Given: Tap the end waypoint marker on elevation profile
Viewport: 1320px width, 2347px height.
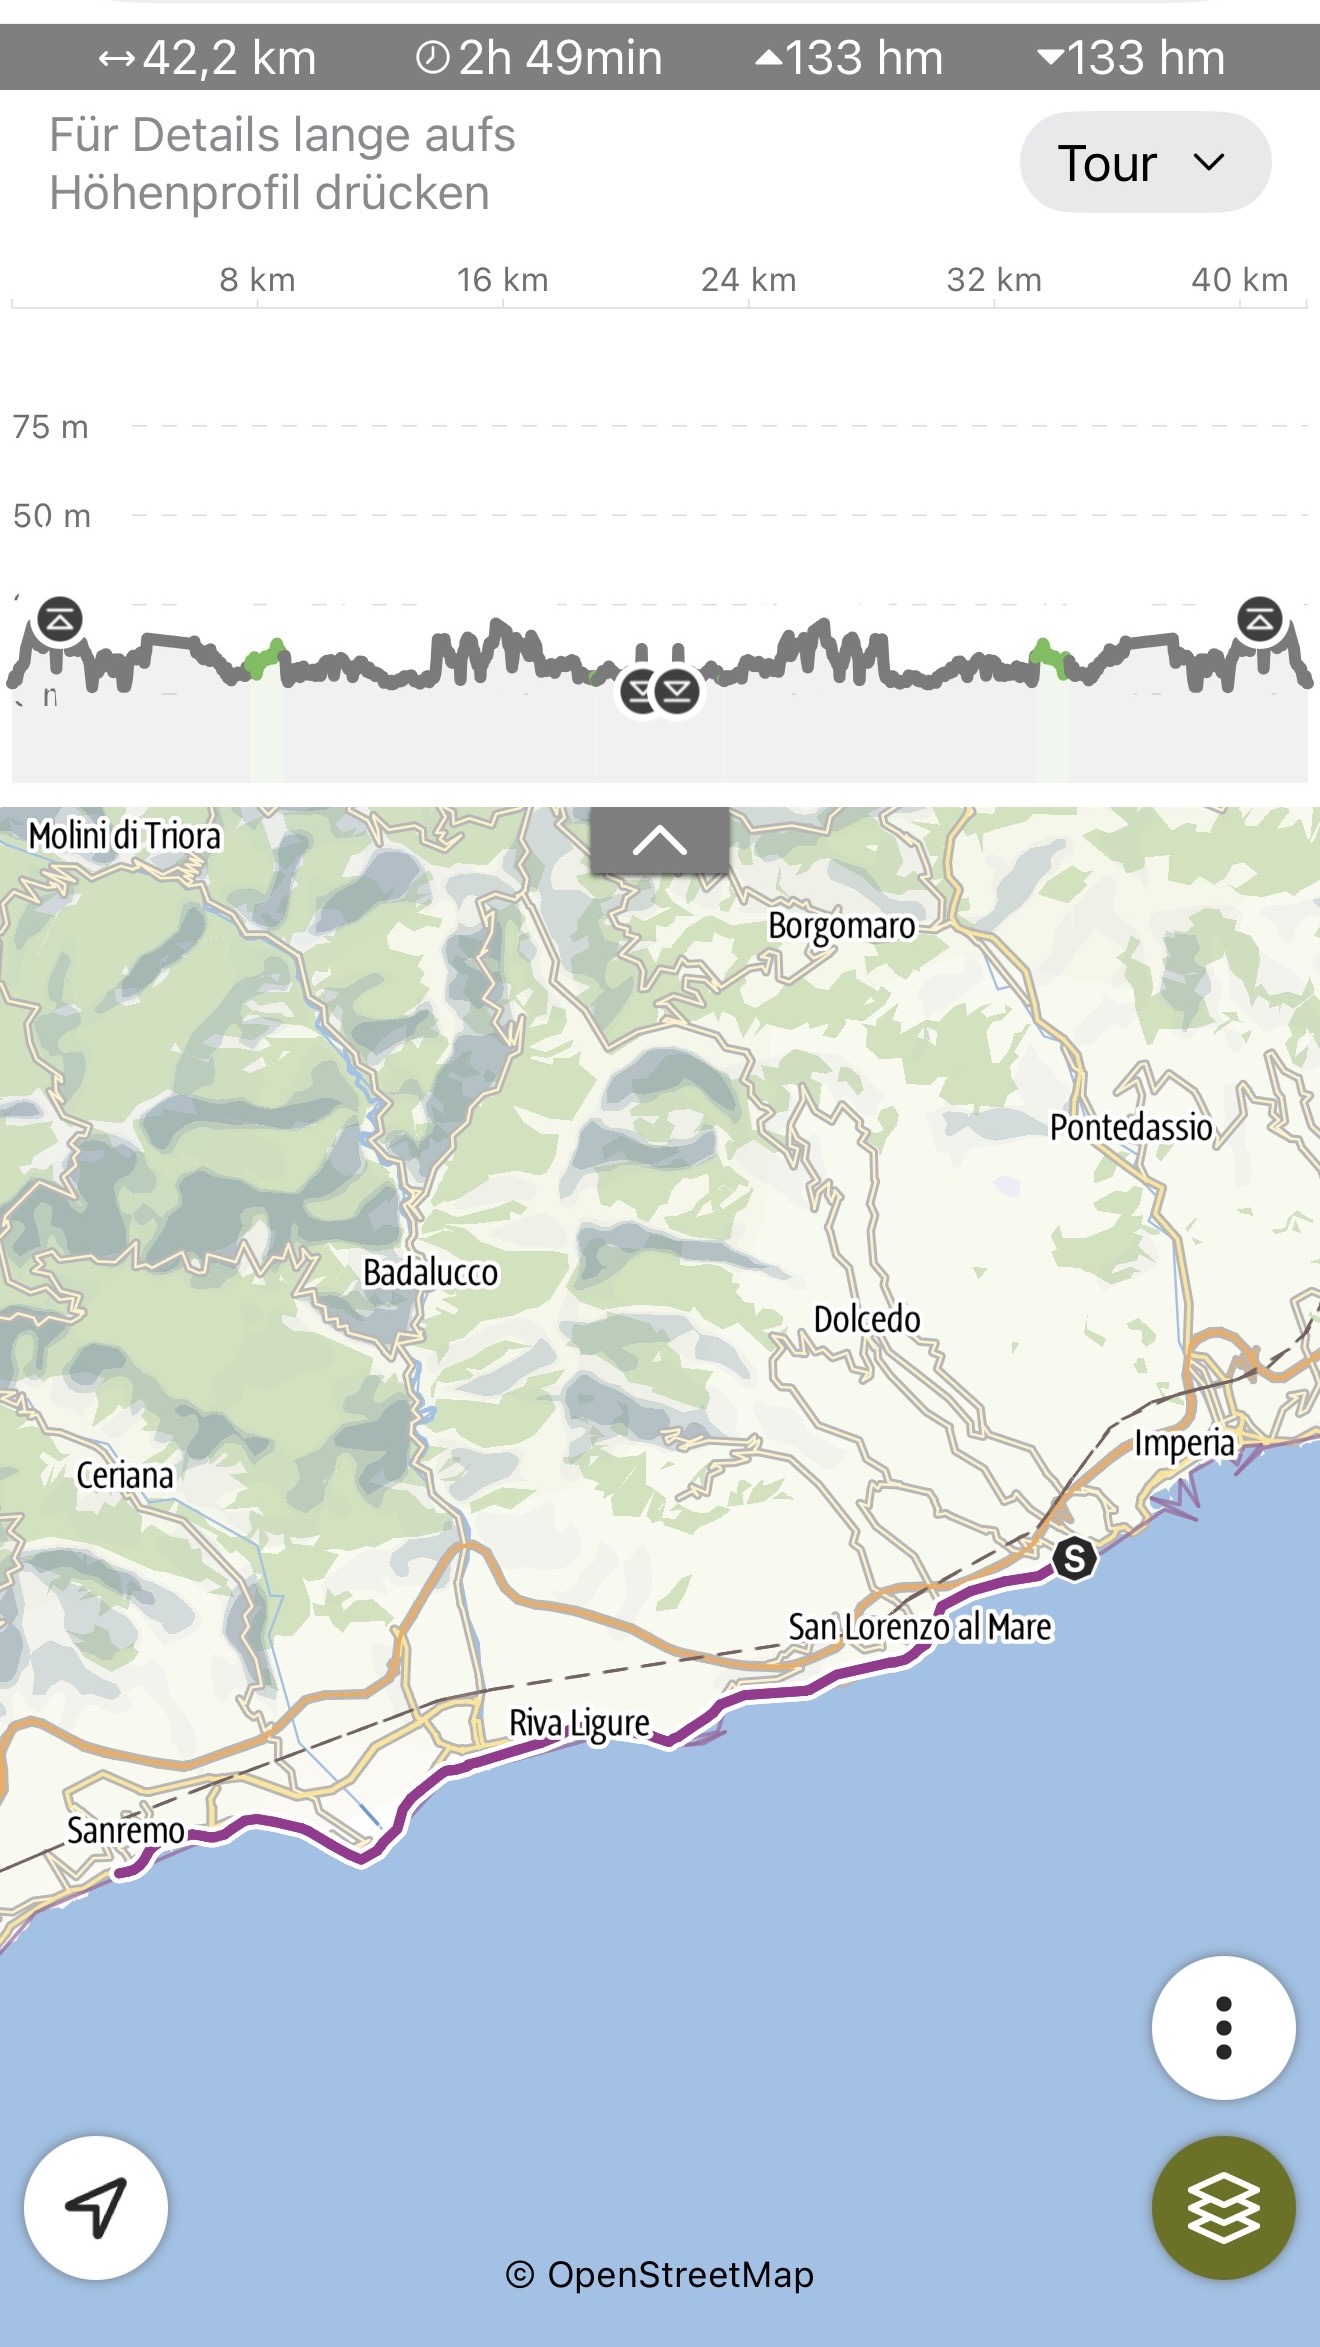Looking at the screenshot, I should [1259, 619].
